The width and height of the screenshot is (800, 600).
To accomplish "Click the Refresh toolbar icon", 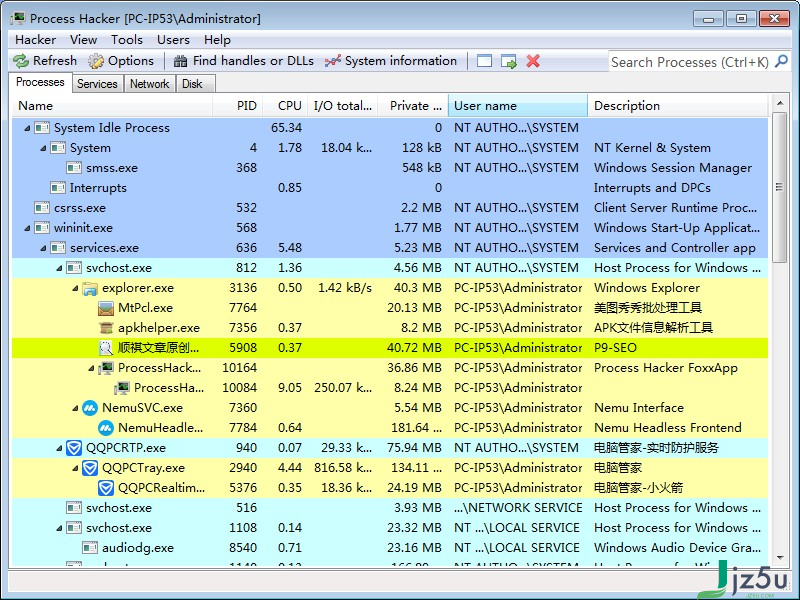I will [x=21, y=61].
